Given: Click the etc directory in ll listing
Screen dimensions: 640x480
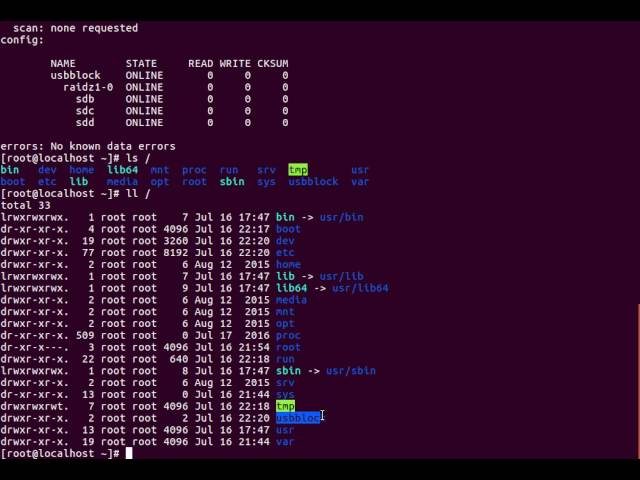Looking at the screenshot, I should pos(285,253).
